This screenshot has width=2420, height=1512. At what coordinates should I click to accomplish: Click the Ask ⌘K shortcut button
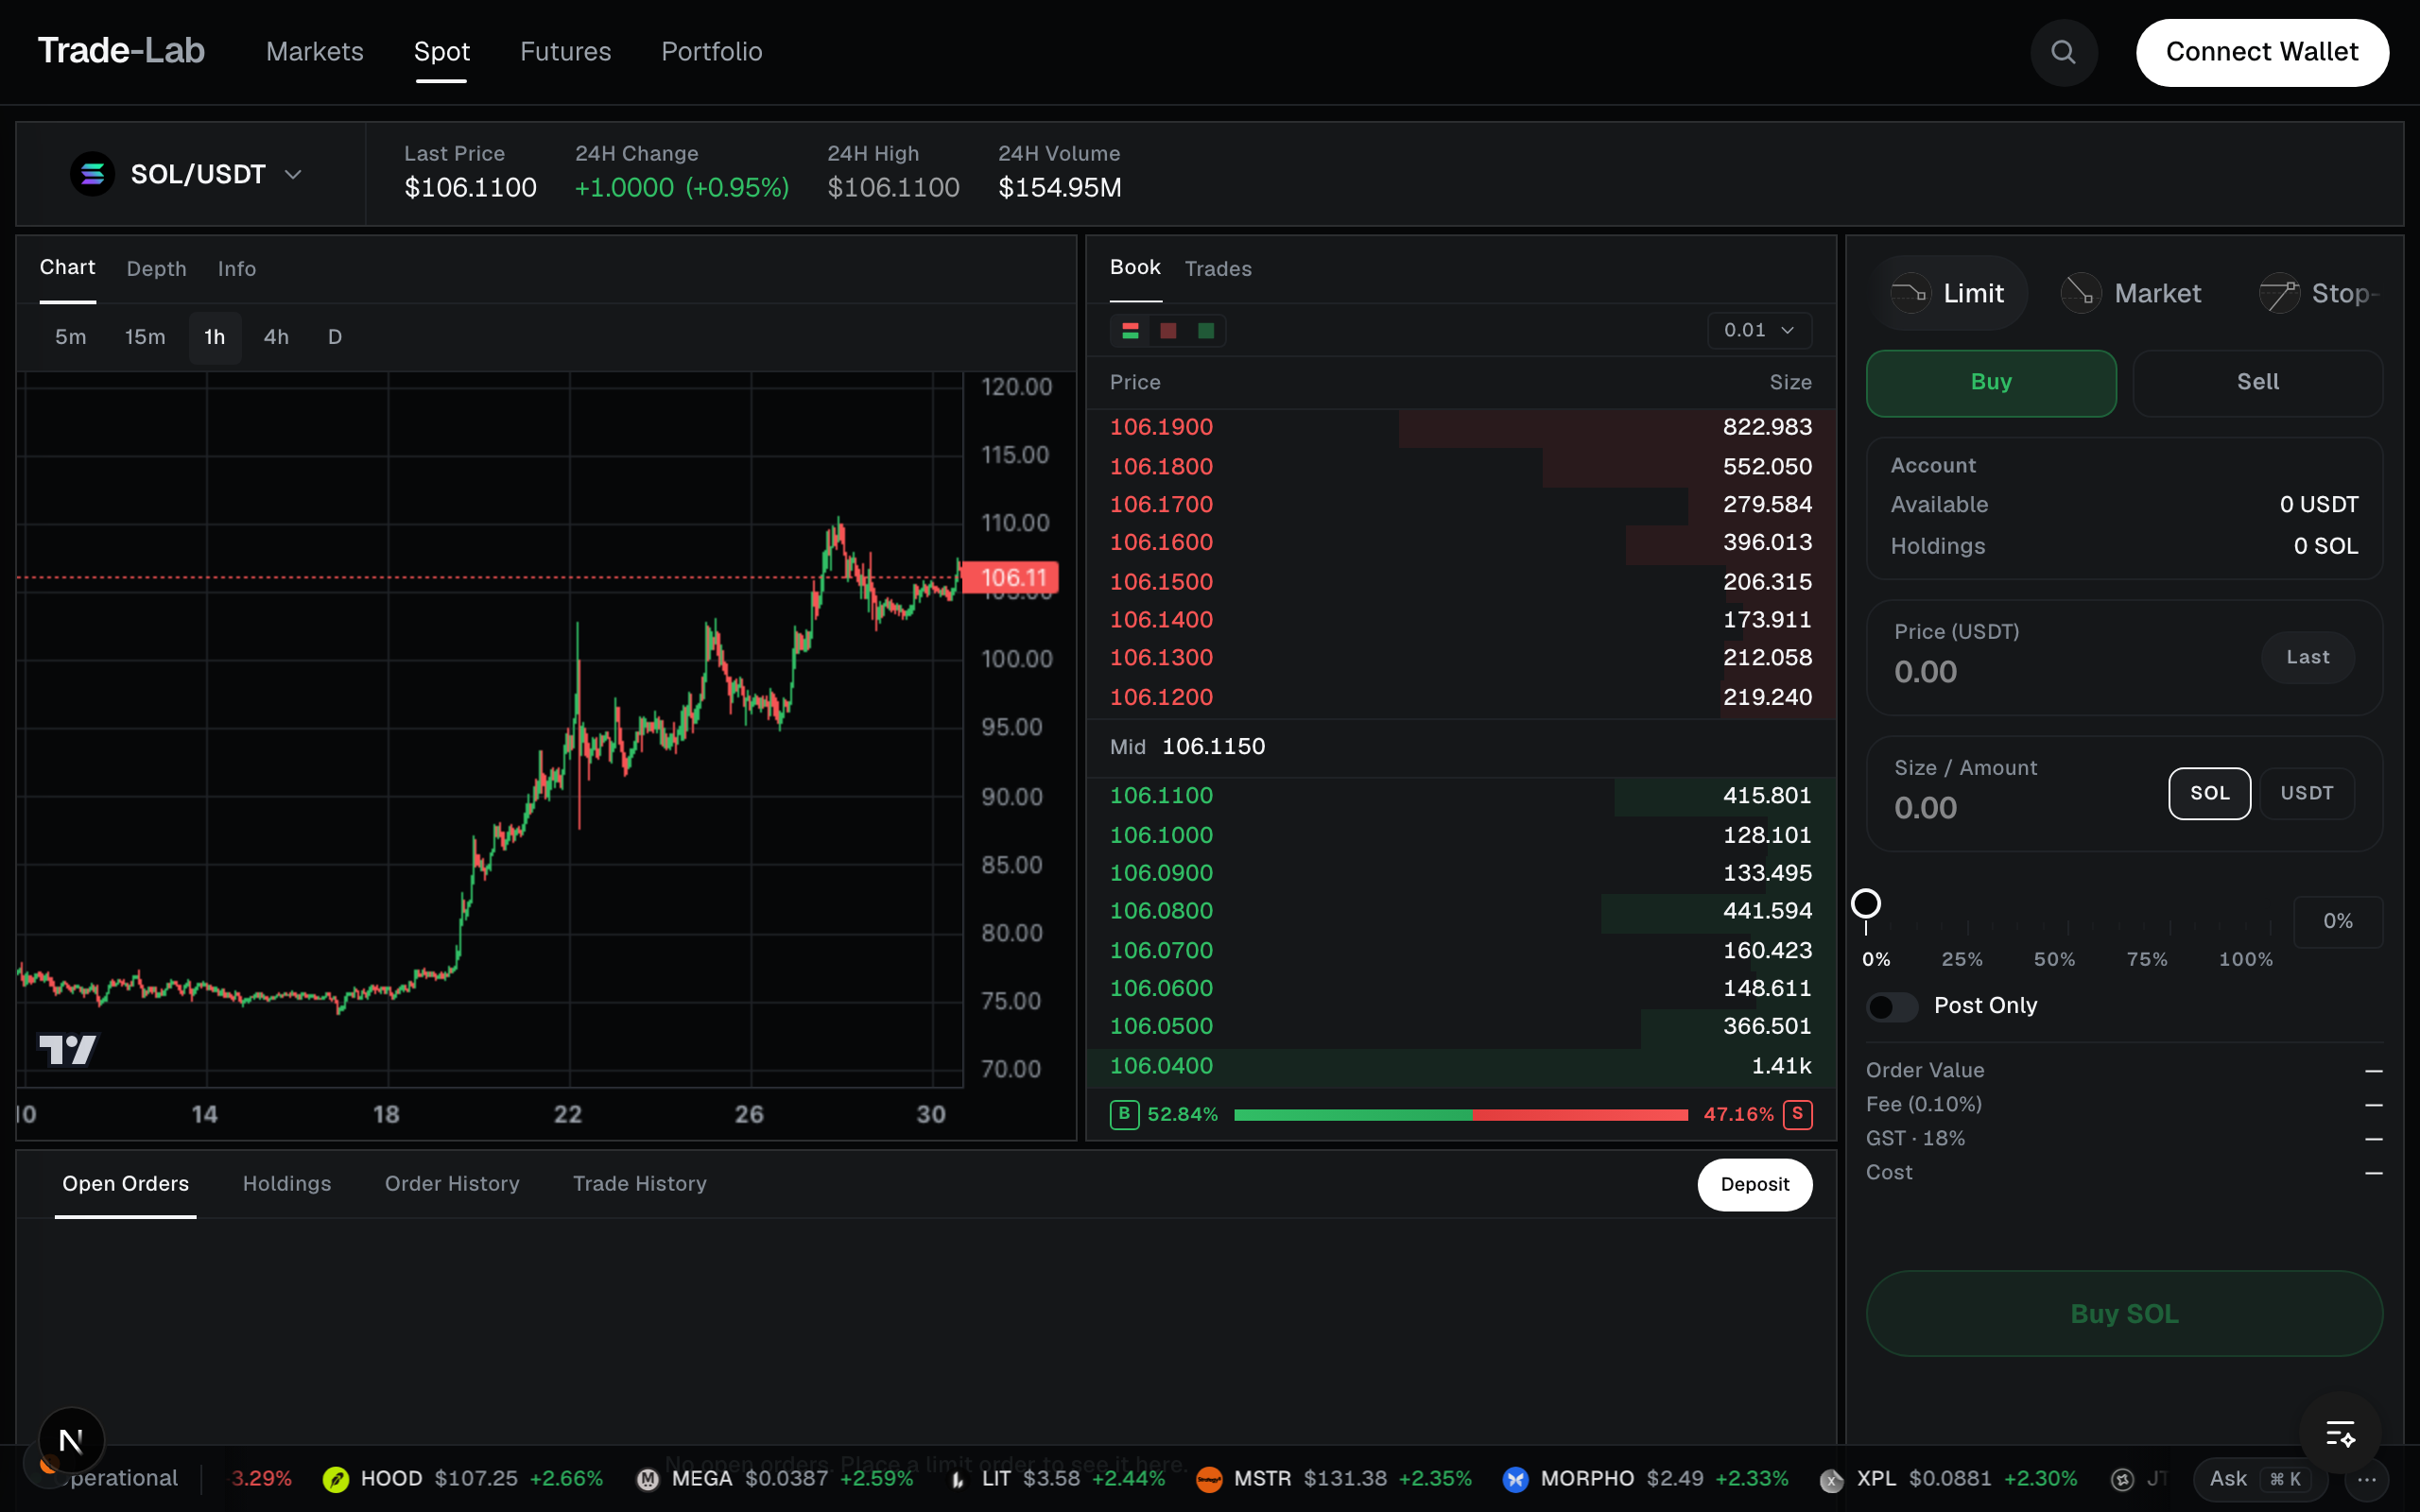(x=2260, y=1479)
